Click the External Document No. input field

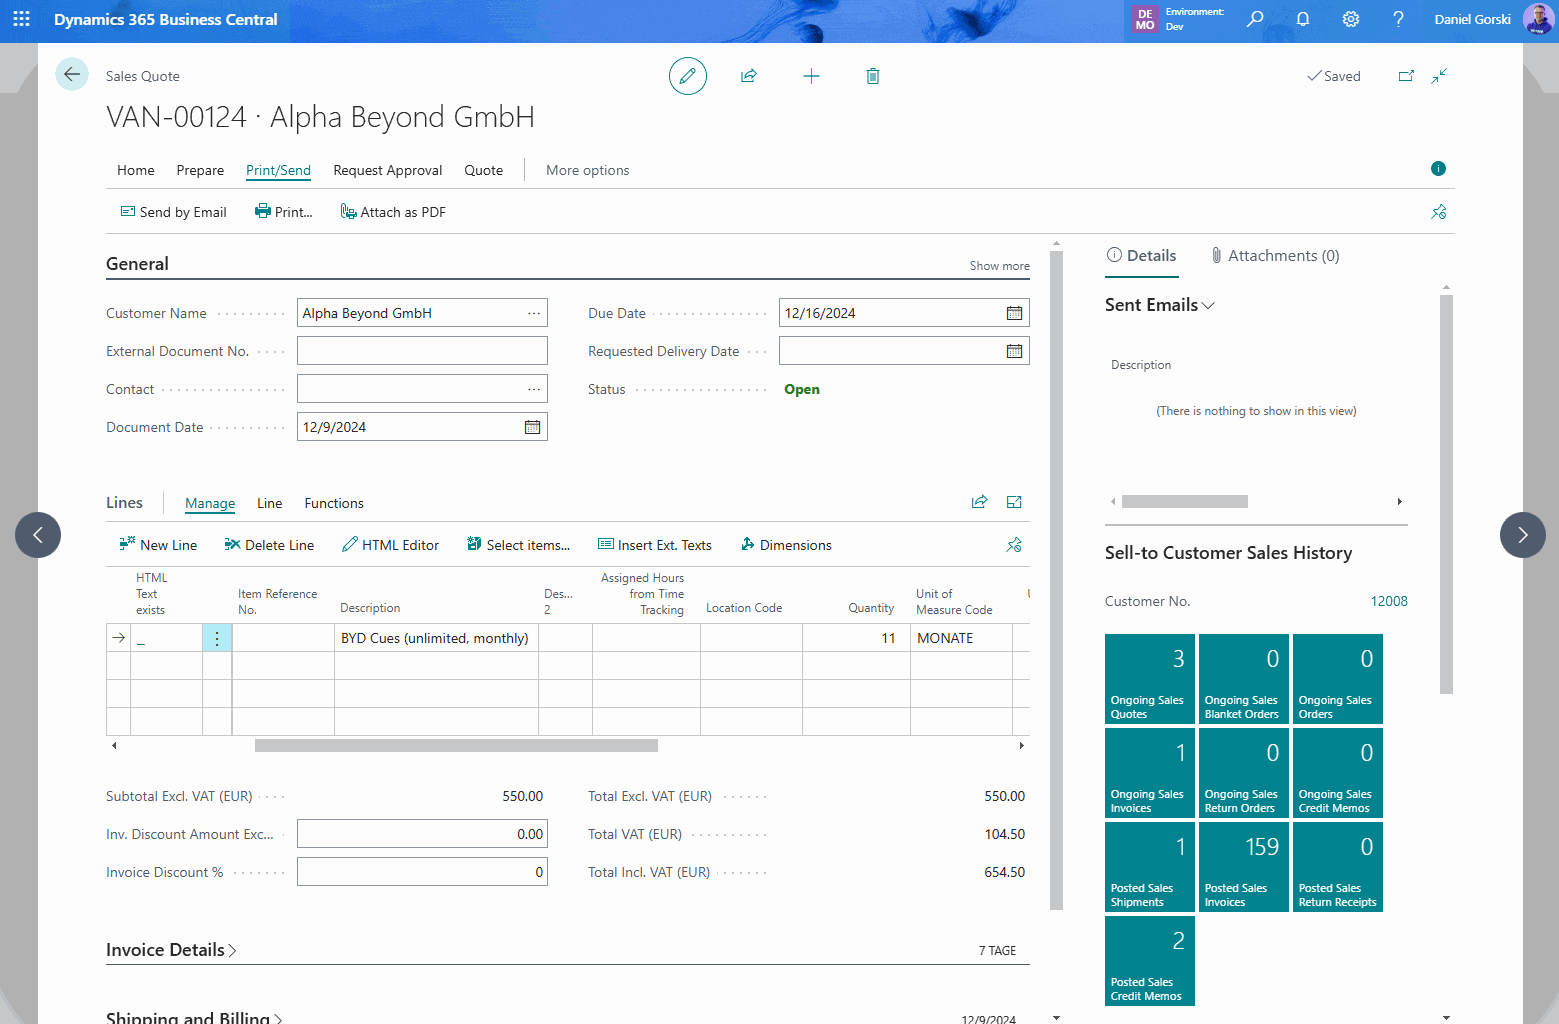(421, 350)
